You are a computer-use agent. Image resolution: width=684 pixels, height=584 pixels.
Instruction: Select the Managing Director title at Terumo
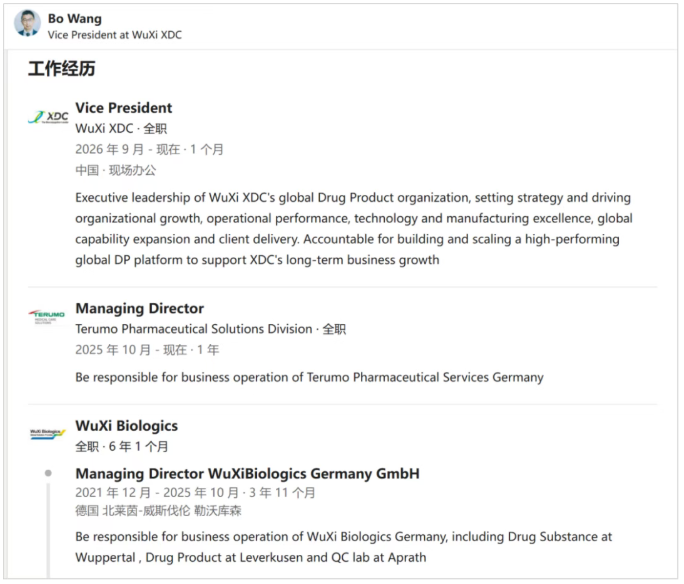(140, 308)
